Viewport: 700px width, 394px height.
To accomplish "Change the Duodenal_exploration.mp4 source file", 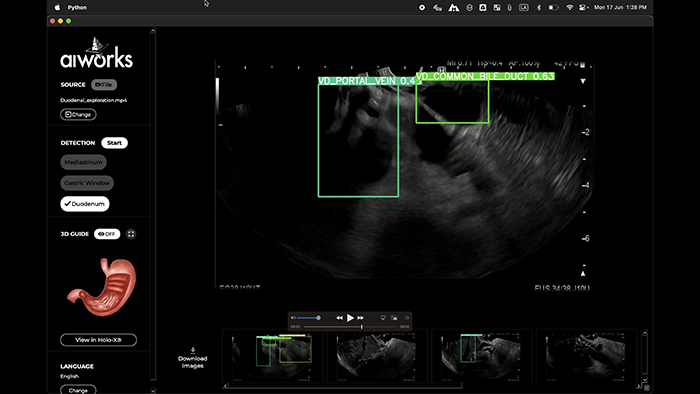I will coord(78,114).
